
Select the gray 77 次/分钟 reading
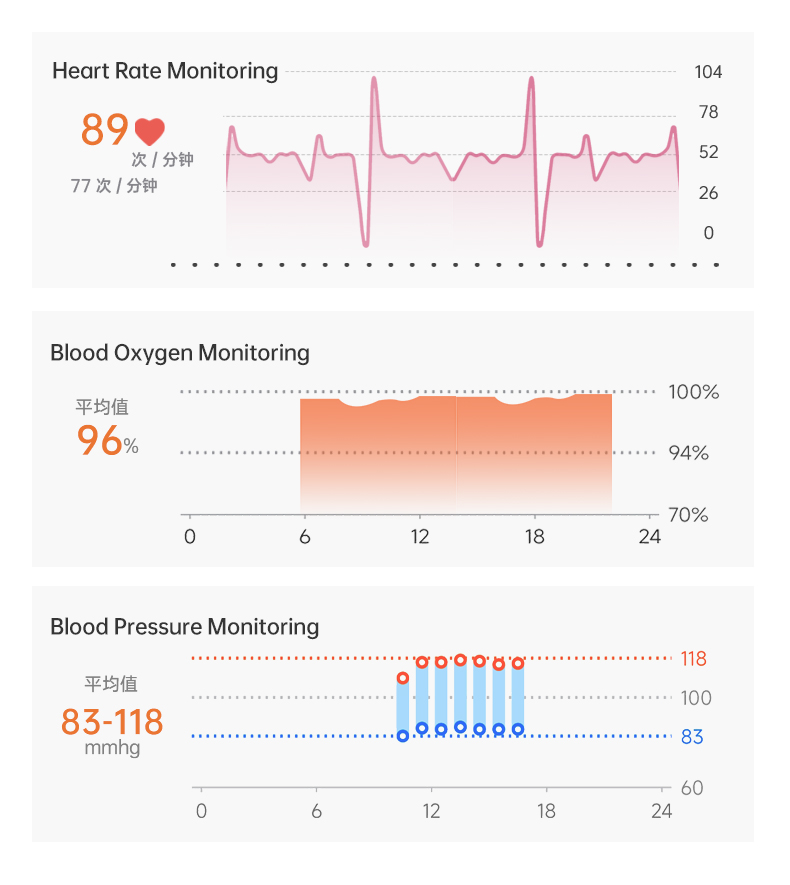coord(114,186)
